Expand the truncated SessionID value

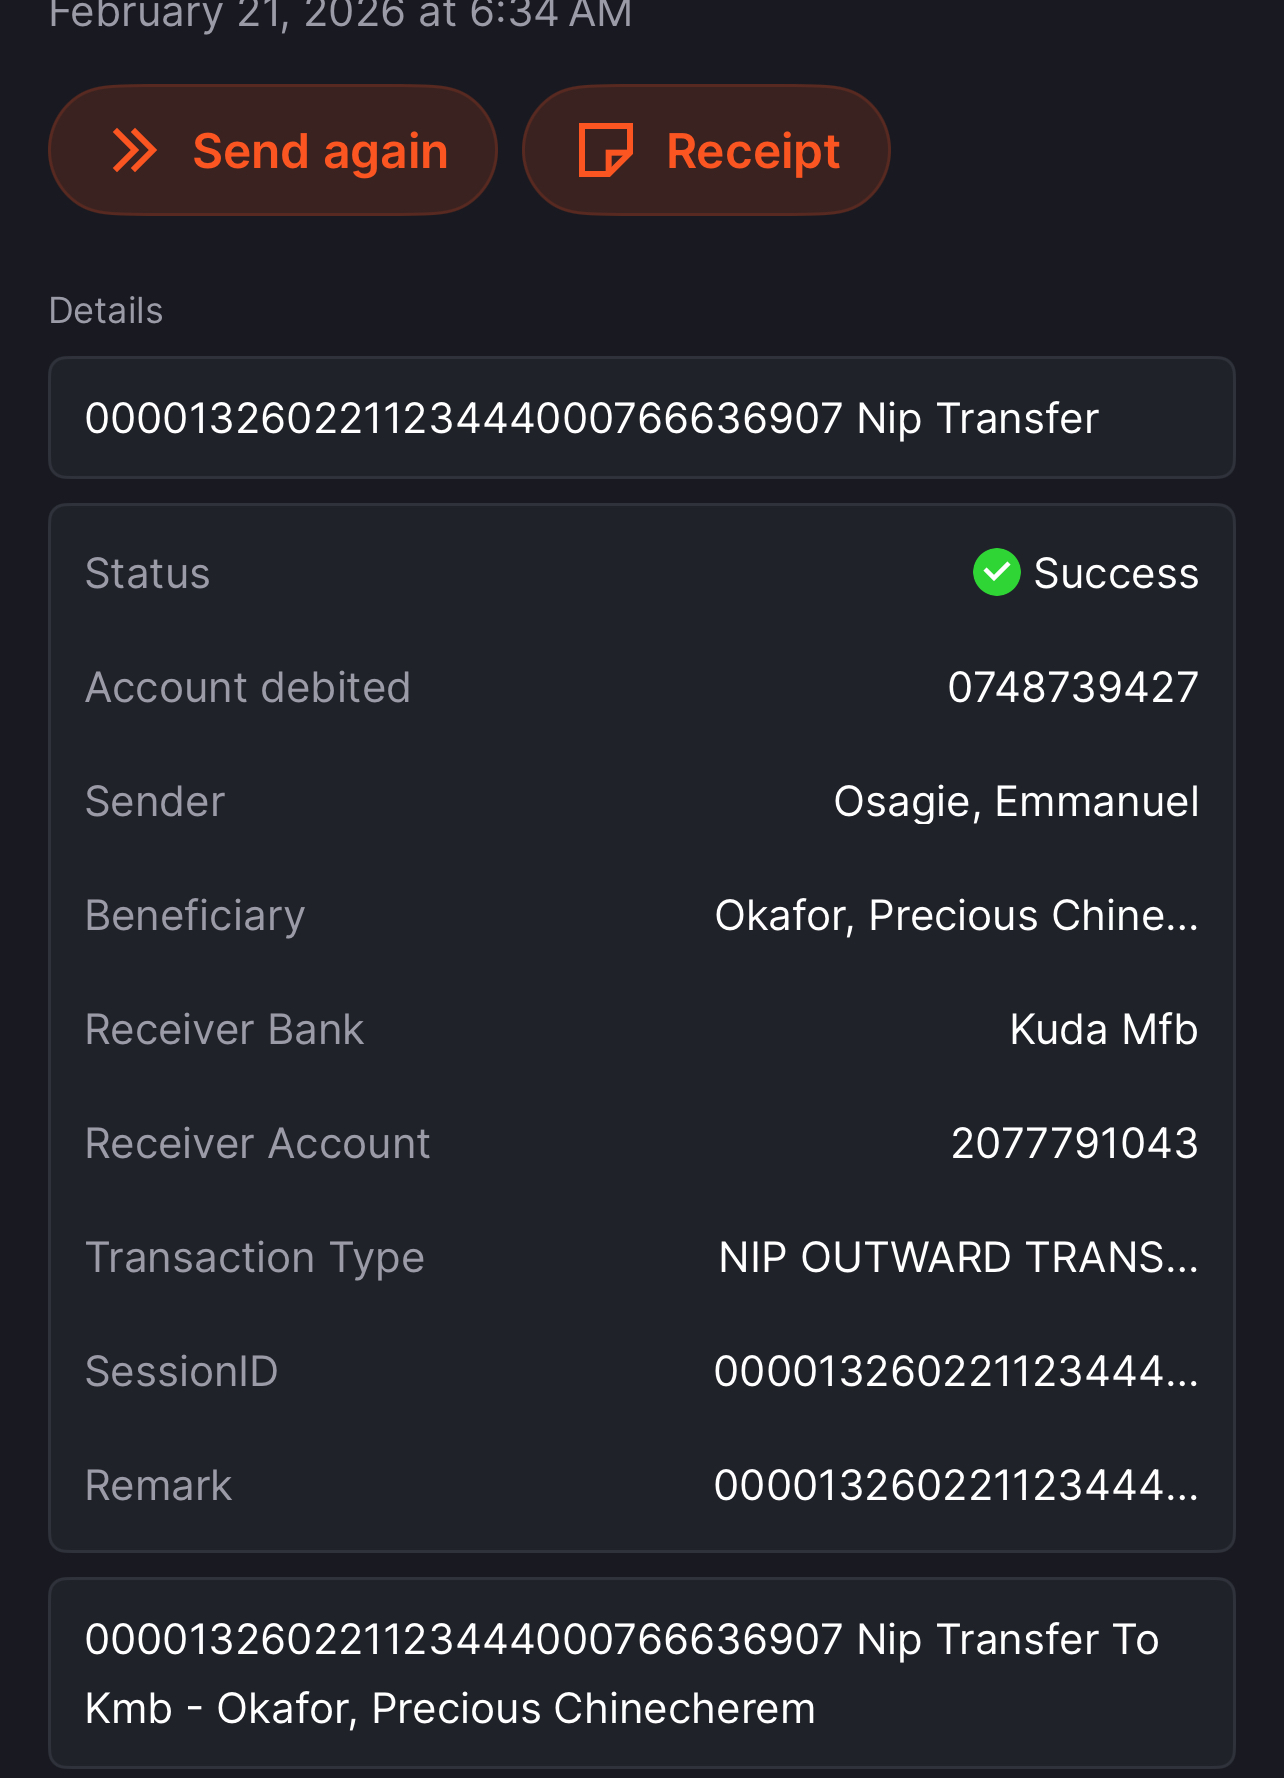click(x=955, y=1372)
